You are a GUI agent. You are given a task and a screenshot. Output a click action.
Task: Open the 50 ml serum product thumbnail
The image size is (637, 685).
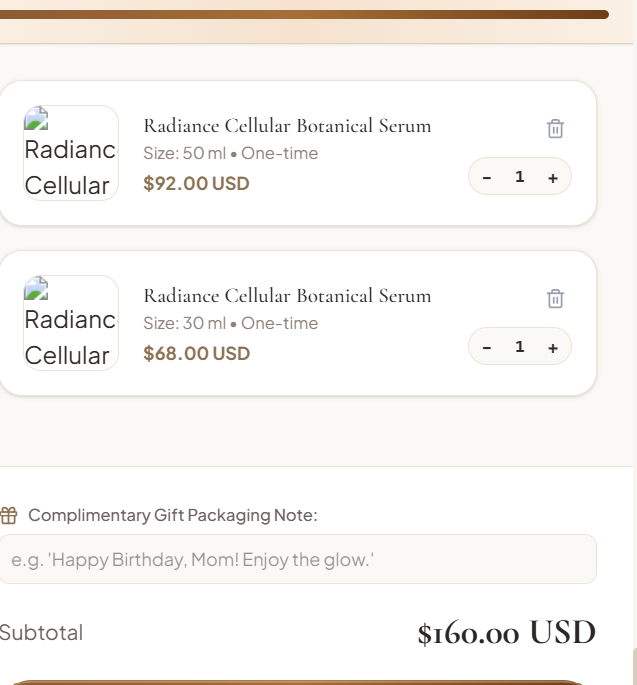click(71, 153)
